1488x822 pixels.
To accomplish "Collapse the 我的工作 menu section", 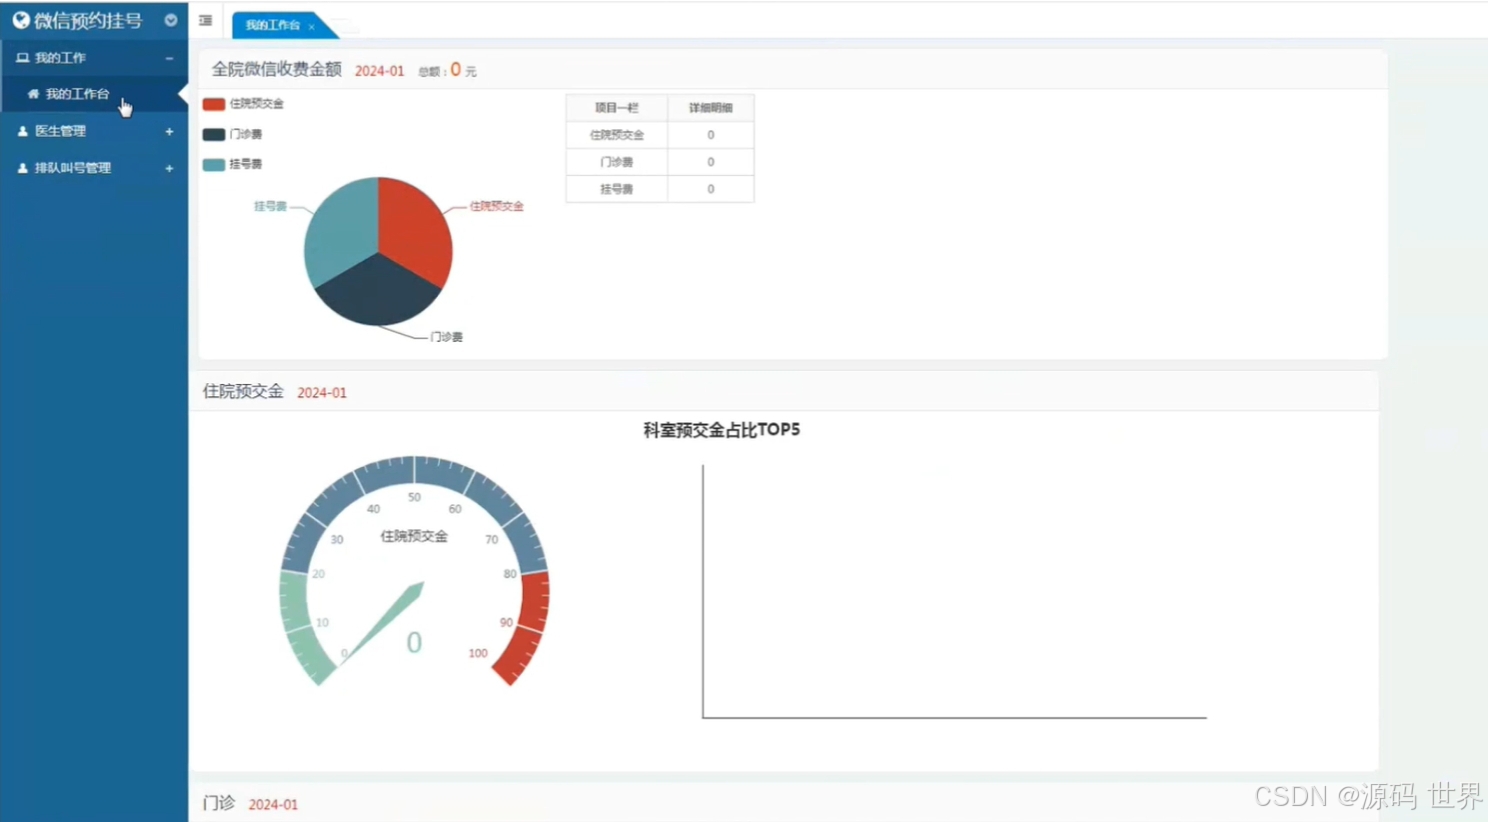I will (x=169, y=58).
